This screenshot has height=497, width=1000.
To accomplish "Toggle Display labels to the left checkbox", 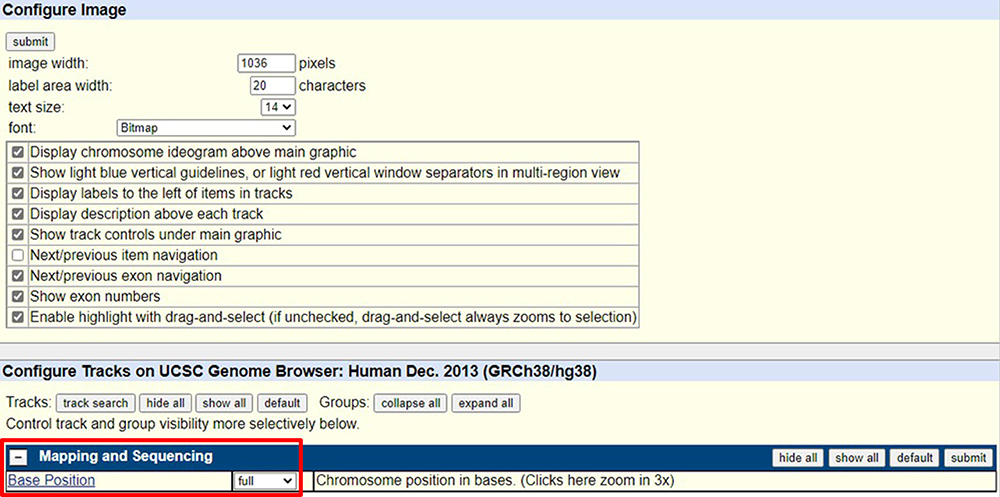I will click(17, 193).
